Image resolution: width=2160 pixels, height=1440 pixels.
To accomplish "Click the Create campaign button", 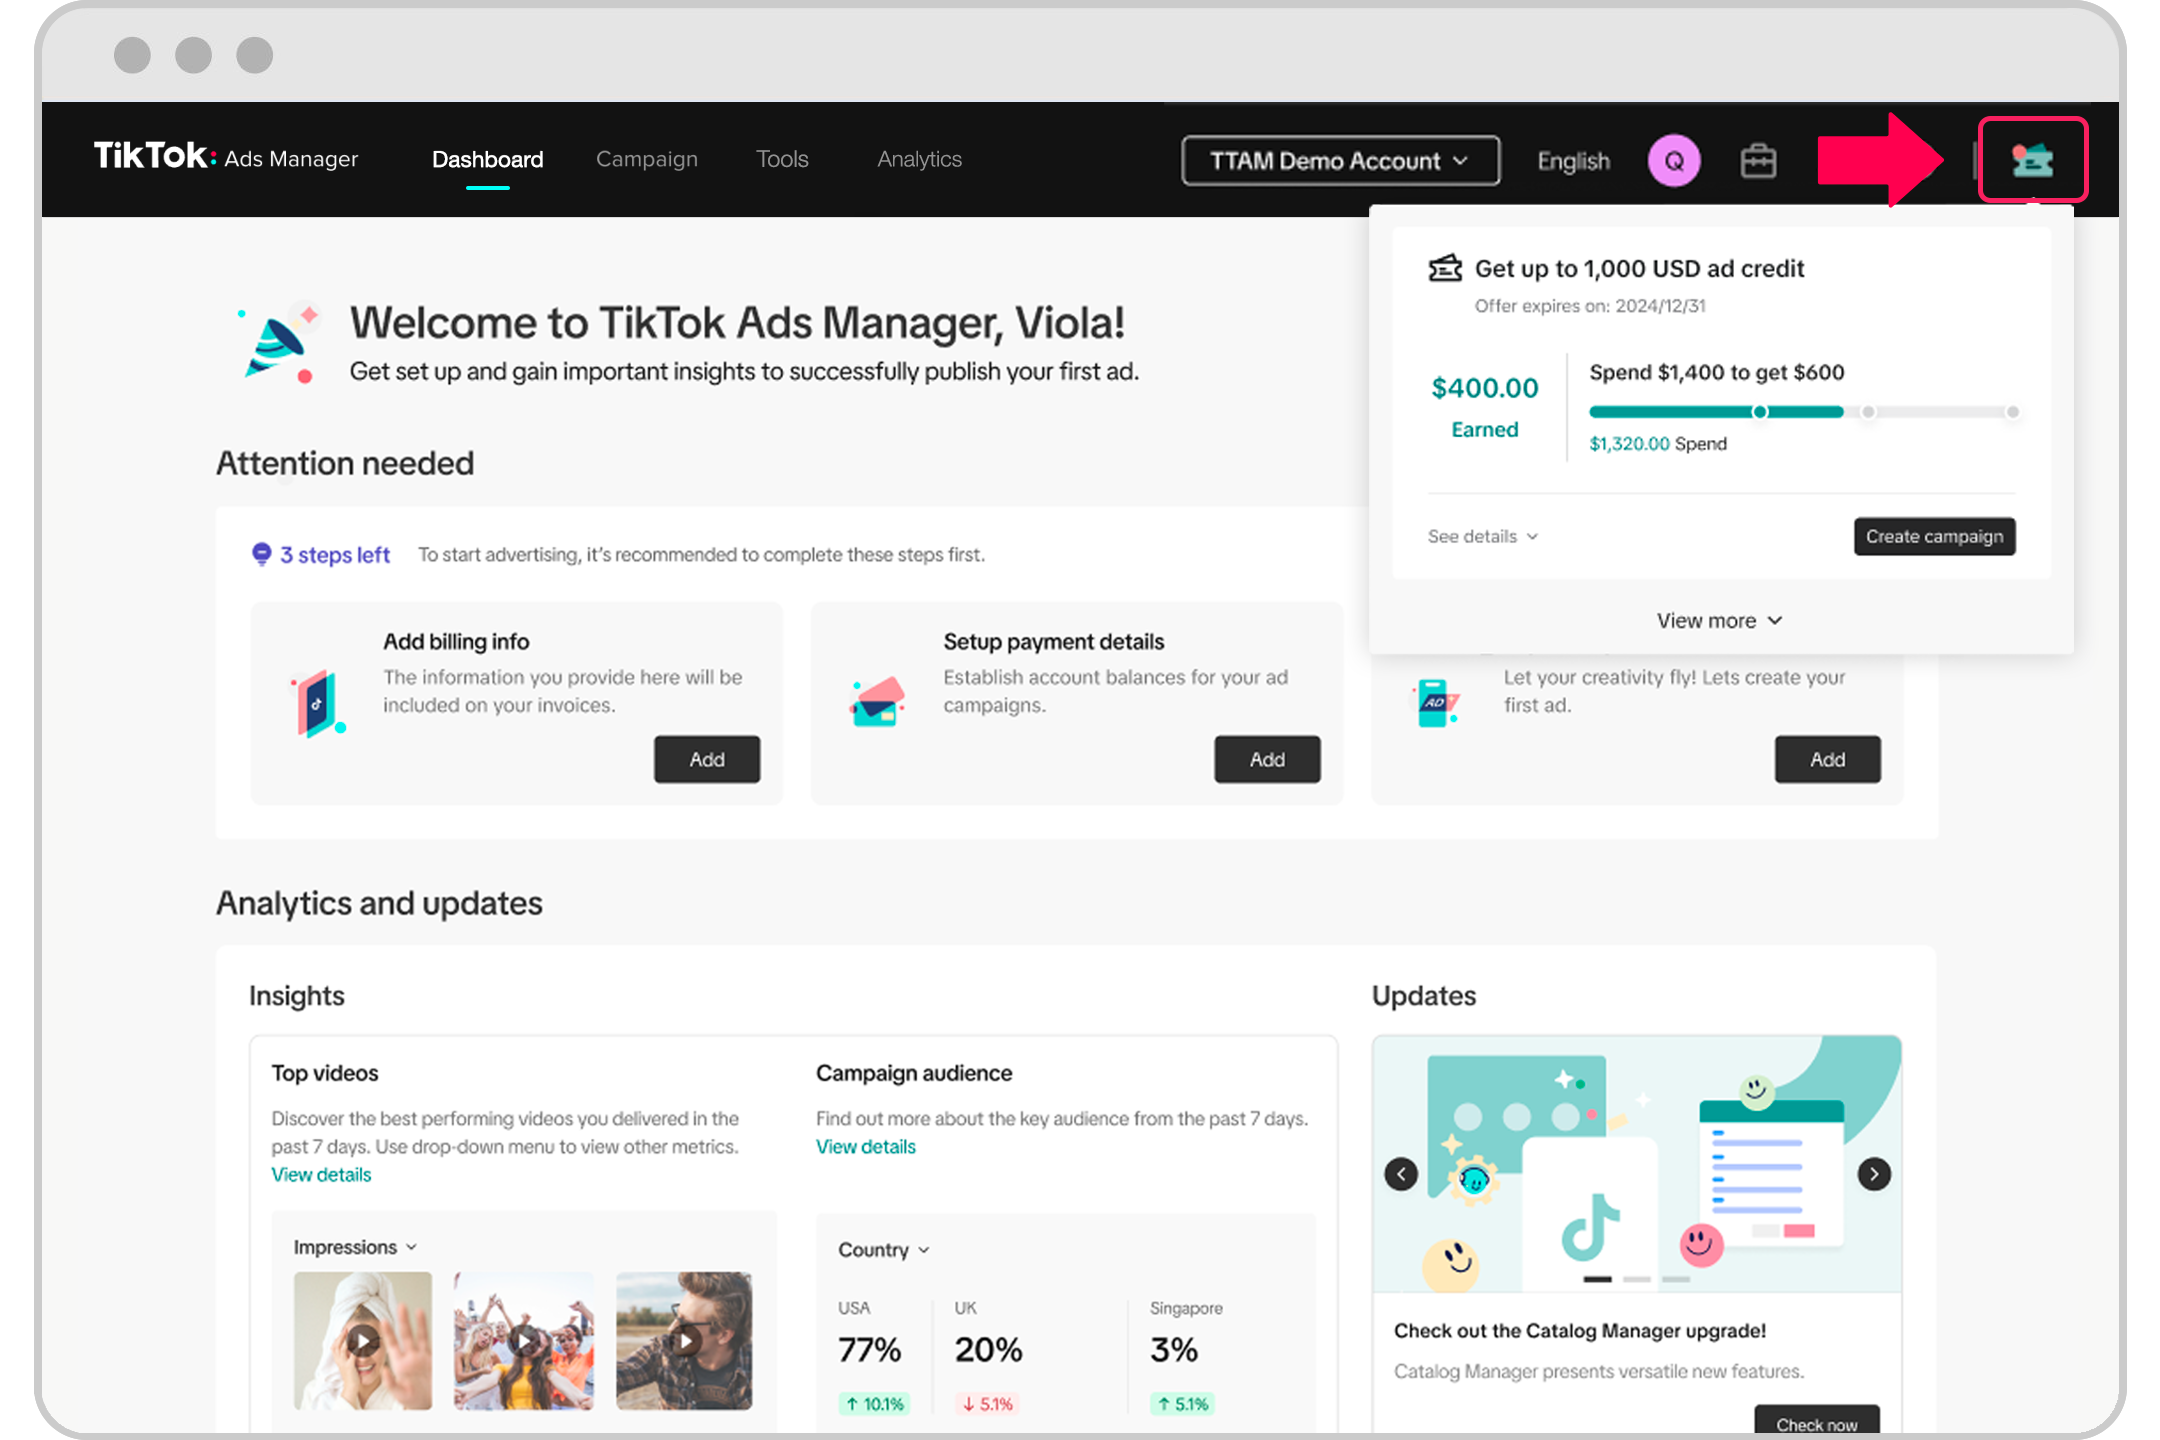I will pos(1934,537).
